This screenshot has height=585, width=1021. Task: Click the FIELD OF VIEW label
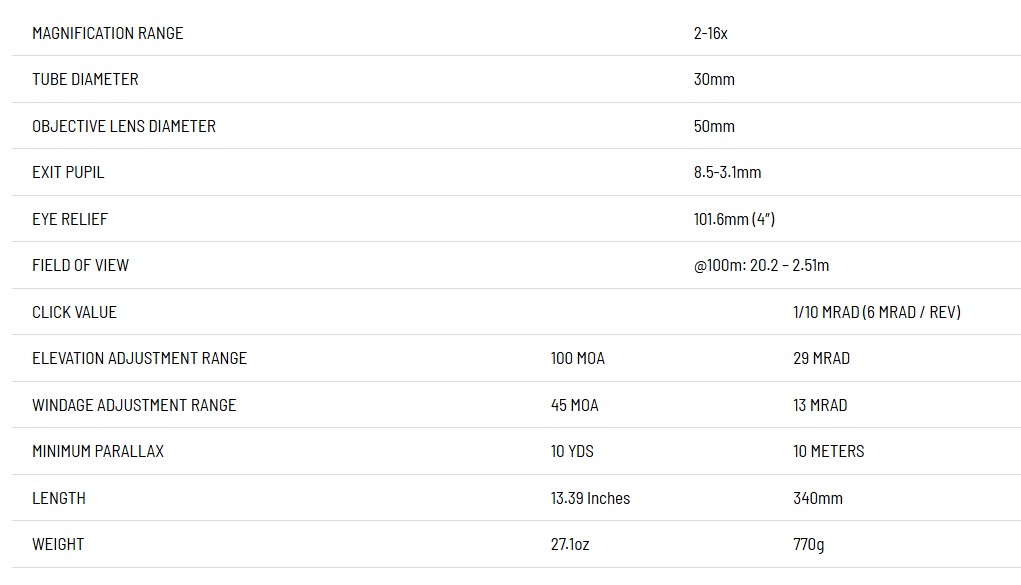(x=80, y=265)
